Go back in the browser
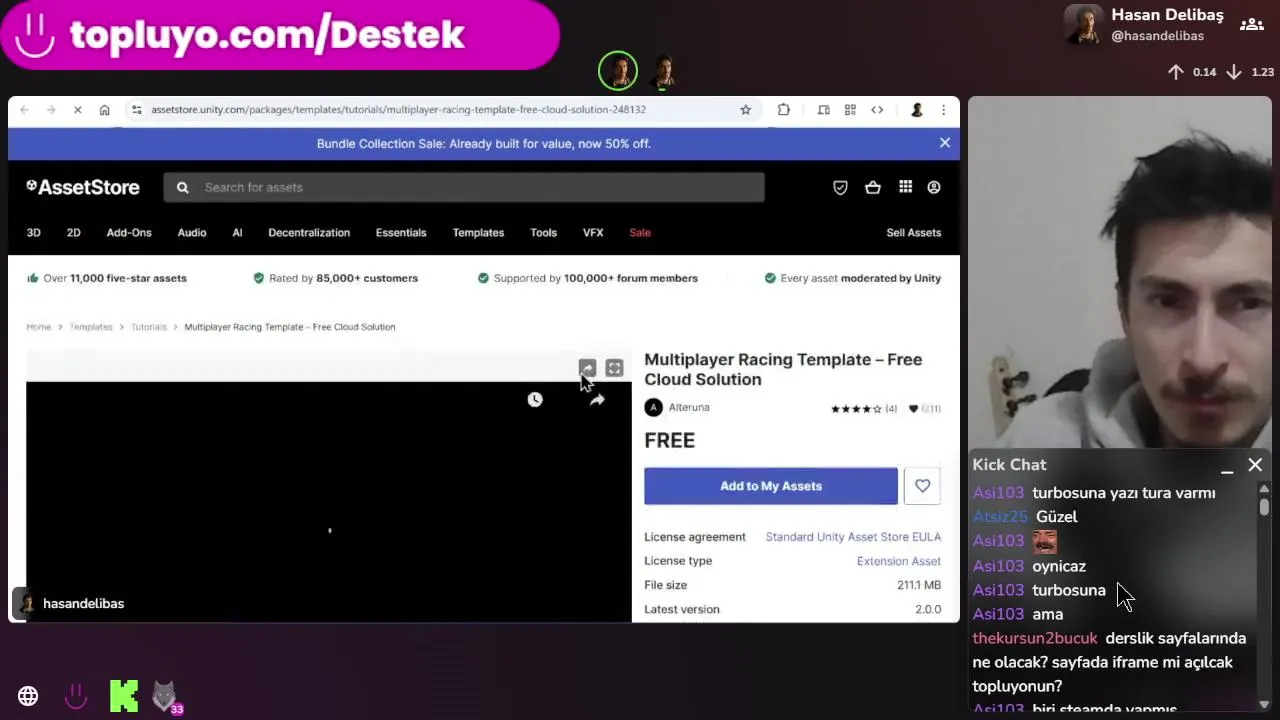The image size is (1280, 720). pos(24,110)
